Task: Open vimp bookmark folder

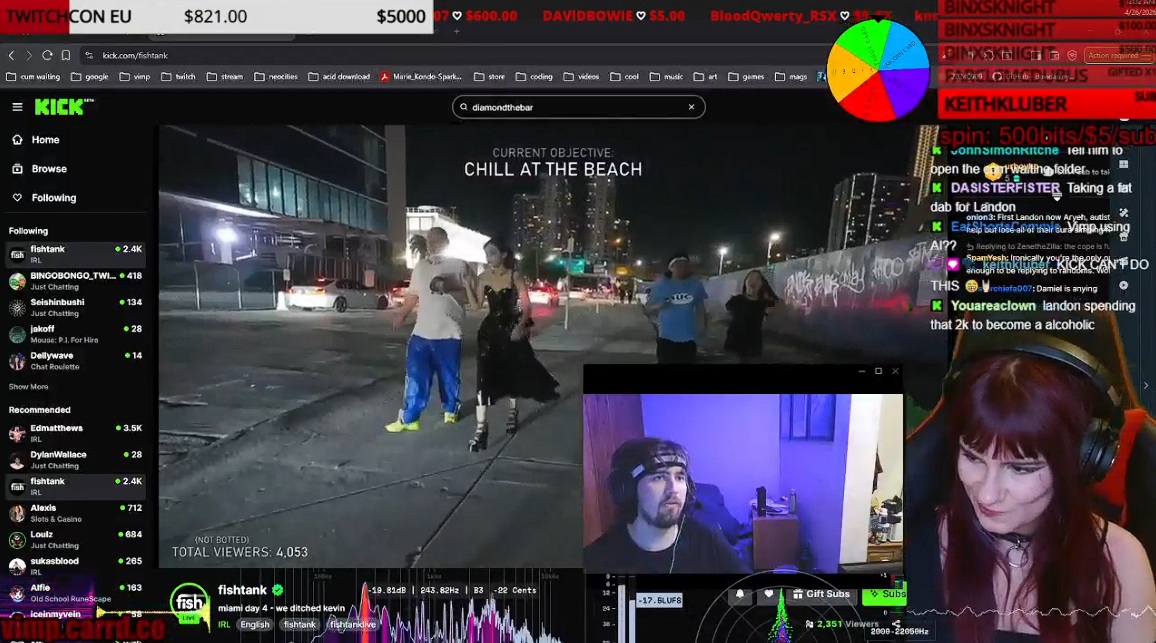Action: click(135, 77)
